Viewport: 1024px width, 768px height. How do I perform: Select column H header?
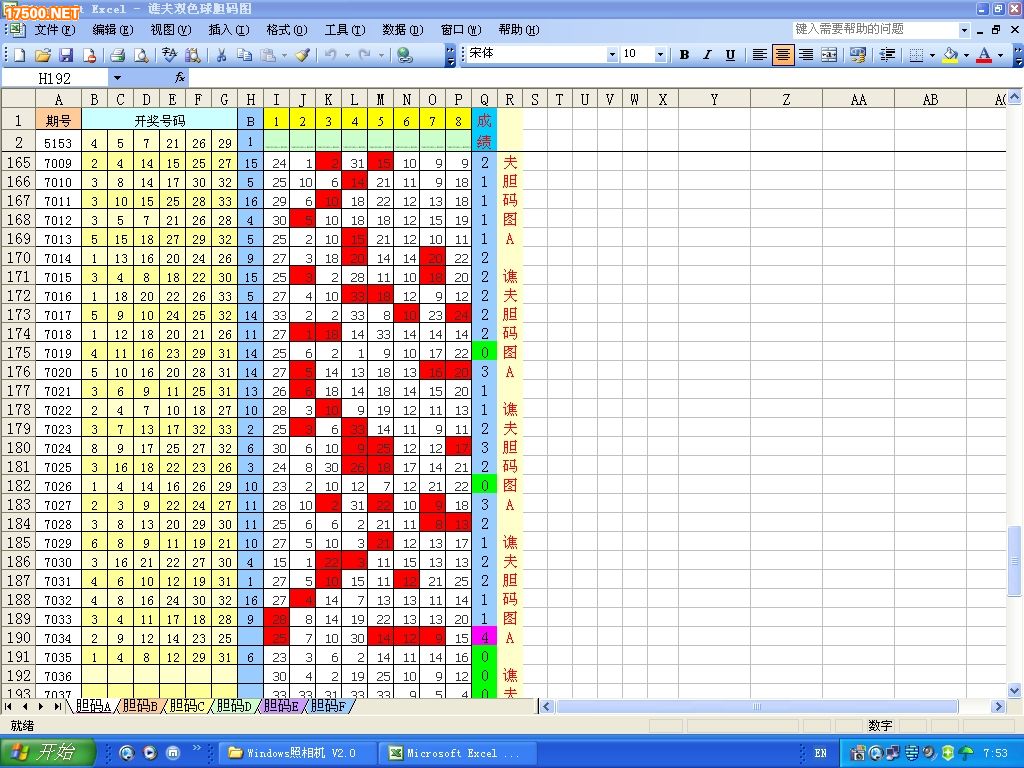coord(250,99)
